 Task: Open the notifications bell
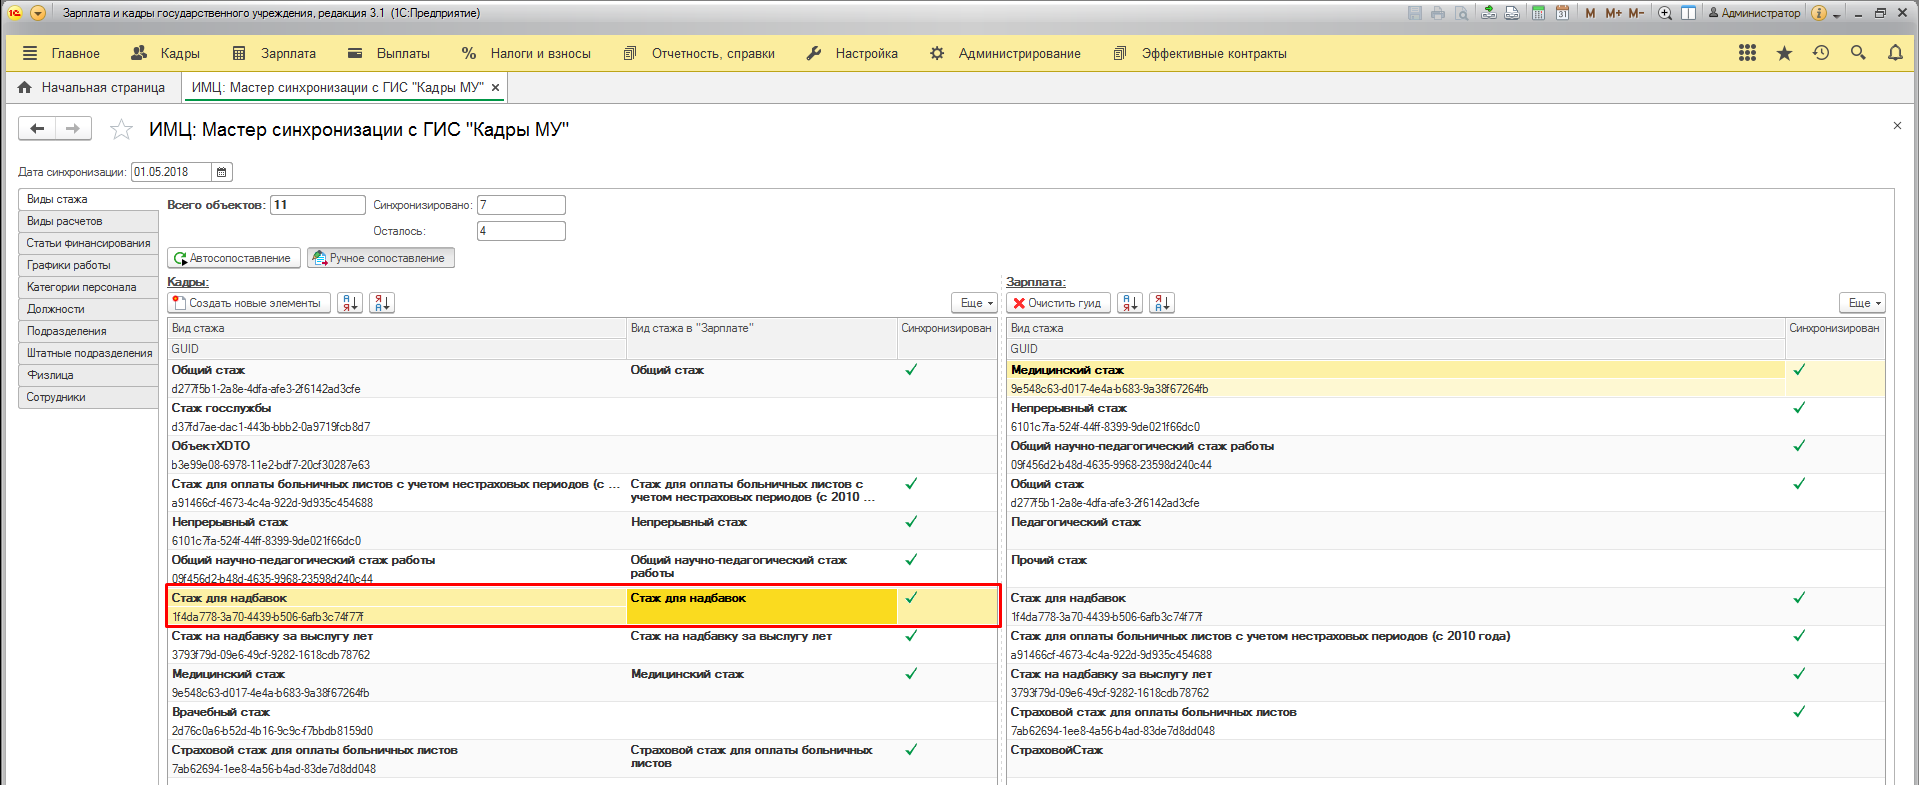click(x=1895, y=53)
